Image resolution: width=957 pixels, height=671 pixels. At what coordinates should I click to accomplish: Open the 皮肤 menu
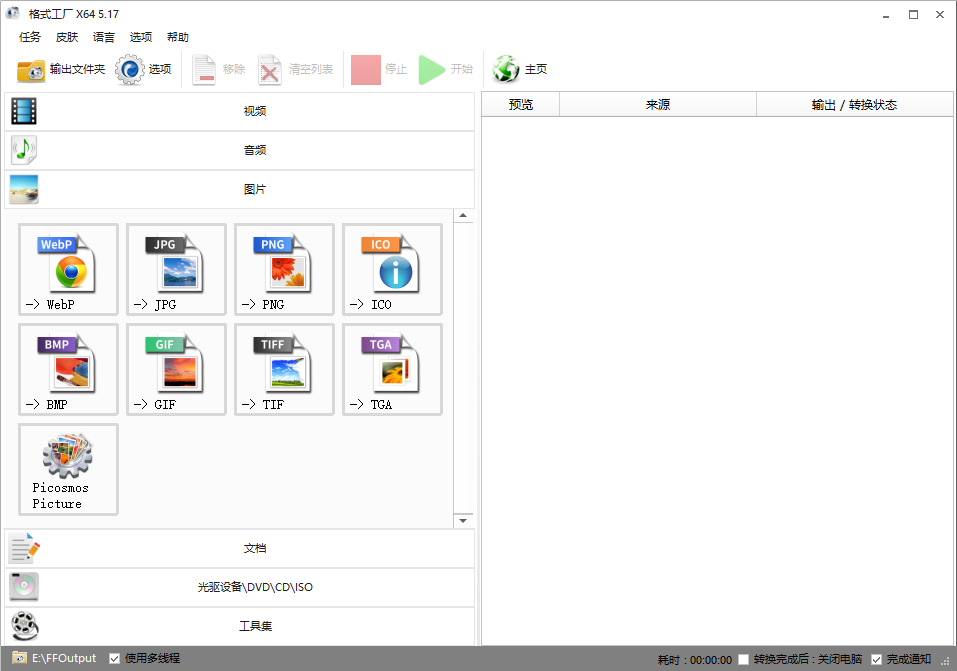pos(67,37)
